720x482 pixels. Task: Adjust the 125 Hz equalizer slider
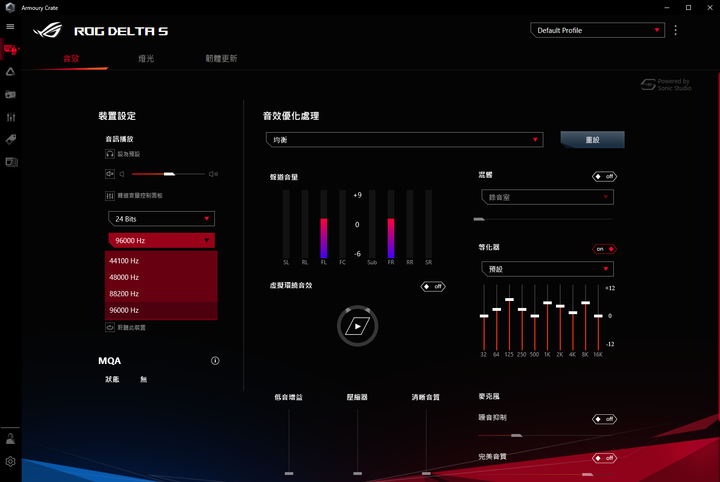[x=509, y=300]
